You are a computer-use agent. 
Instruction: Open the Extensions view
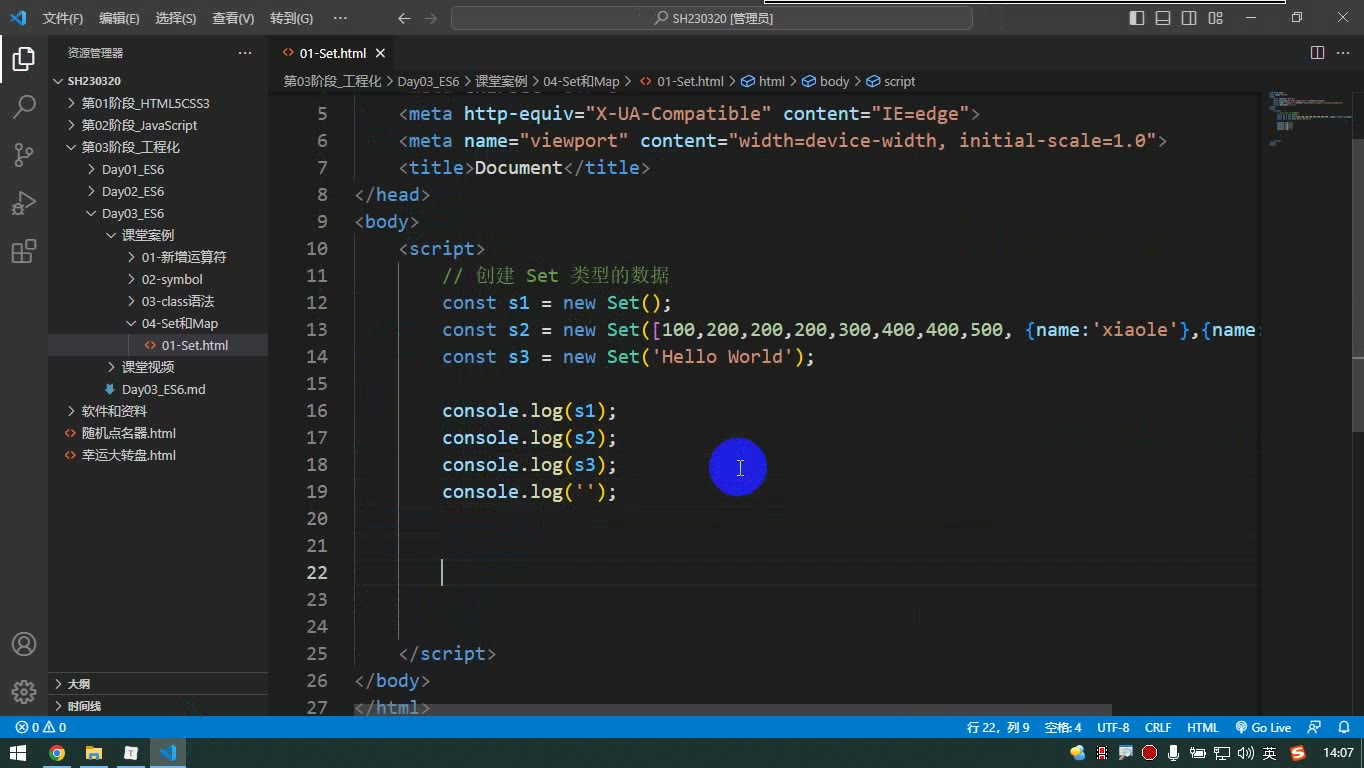click(x=24, y=250)
